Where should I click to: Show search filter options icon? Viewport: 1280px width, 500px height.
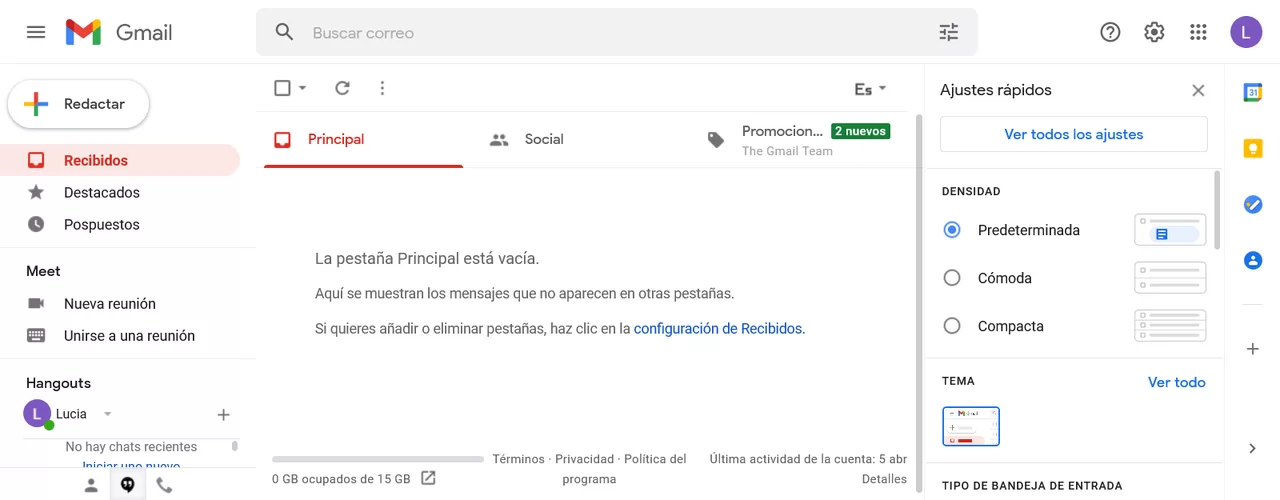point(949,32)
